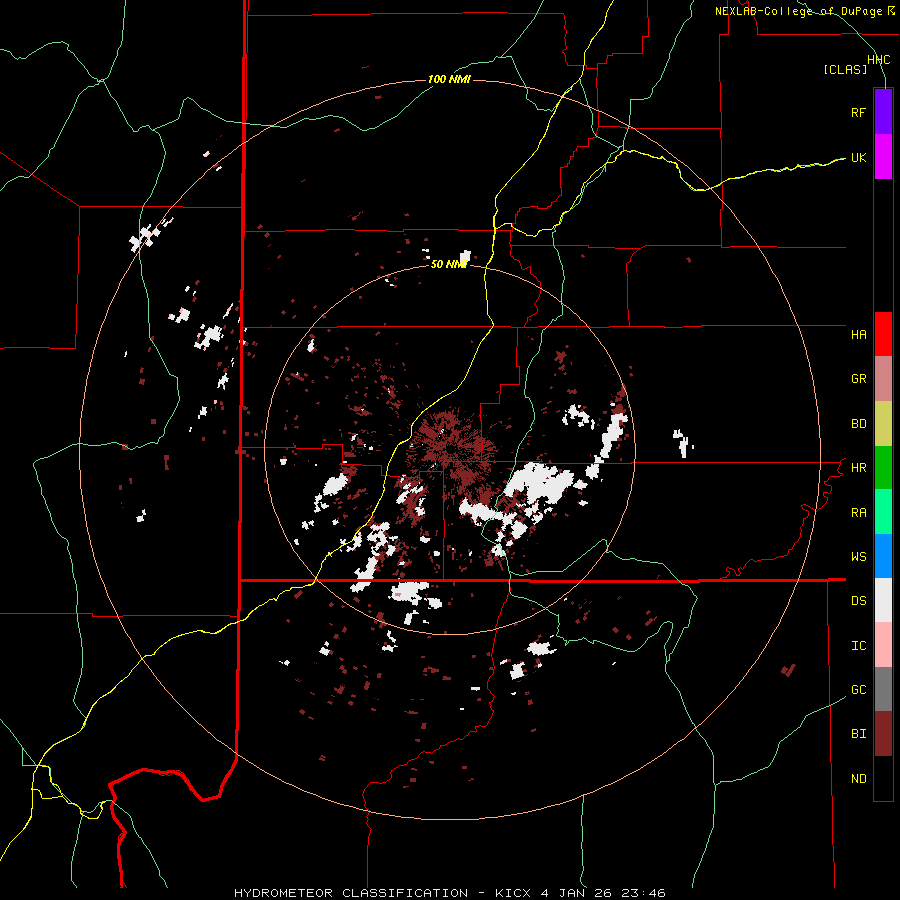The width and height of the screenshot is (900, 900).
Task: Click the 100 NMI range ring label
Action: [x=449, y=79]
